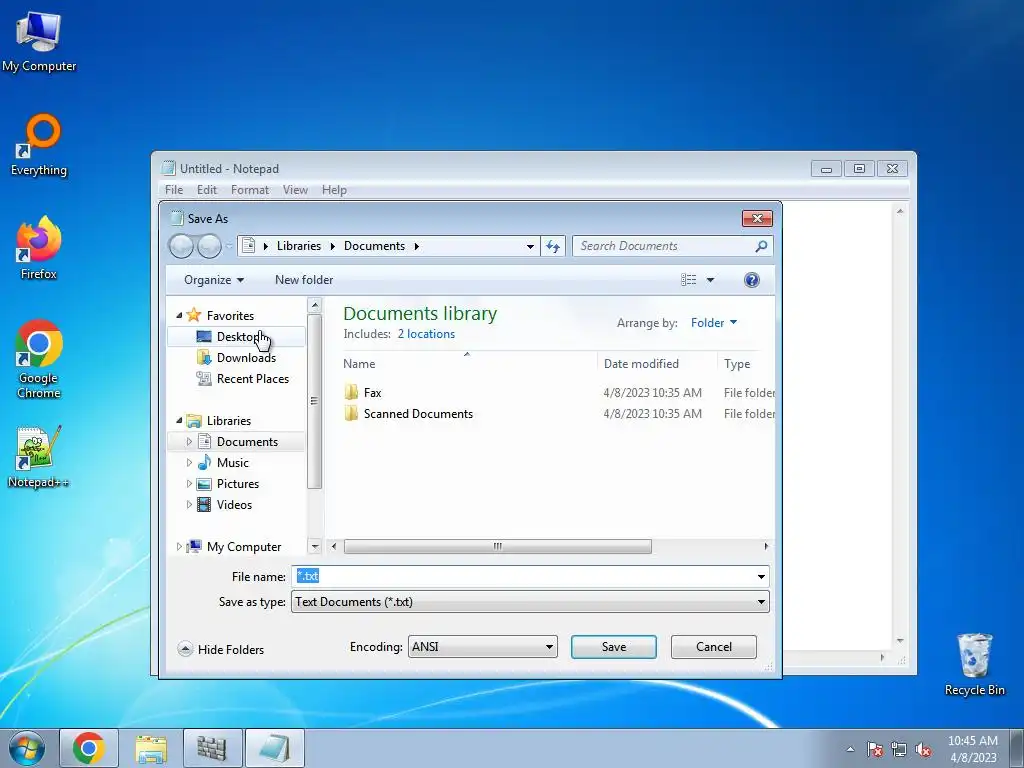Click the muted volume tray icon
The height and width of the screenshot is (768, 1024).
click(923, 749)
